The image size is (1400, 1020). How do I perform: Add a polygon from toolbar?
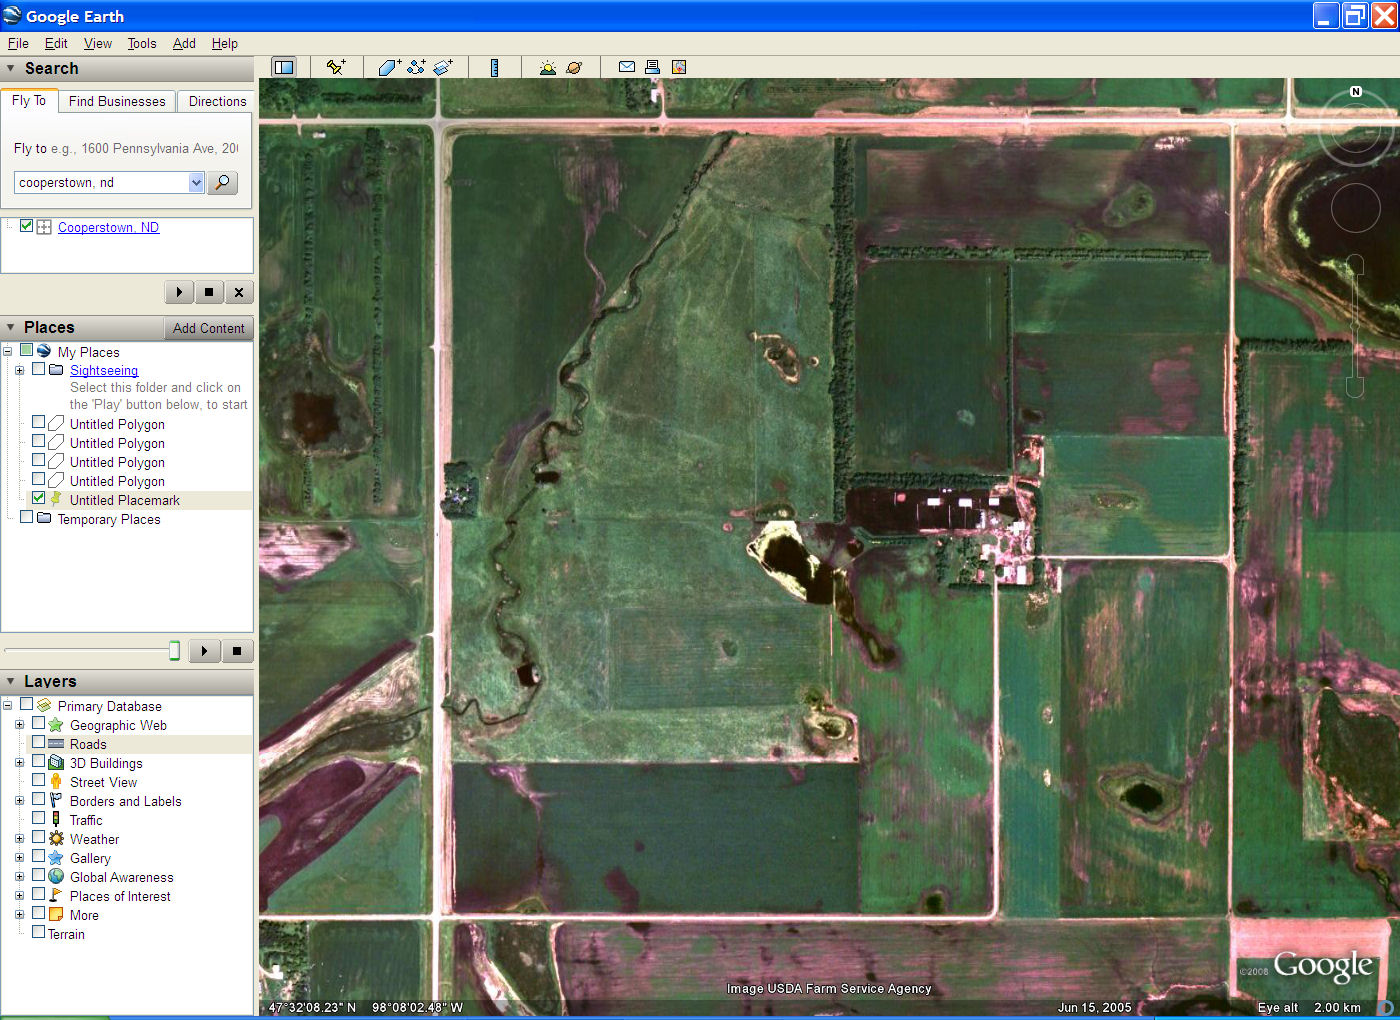pos(390,67)
